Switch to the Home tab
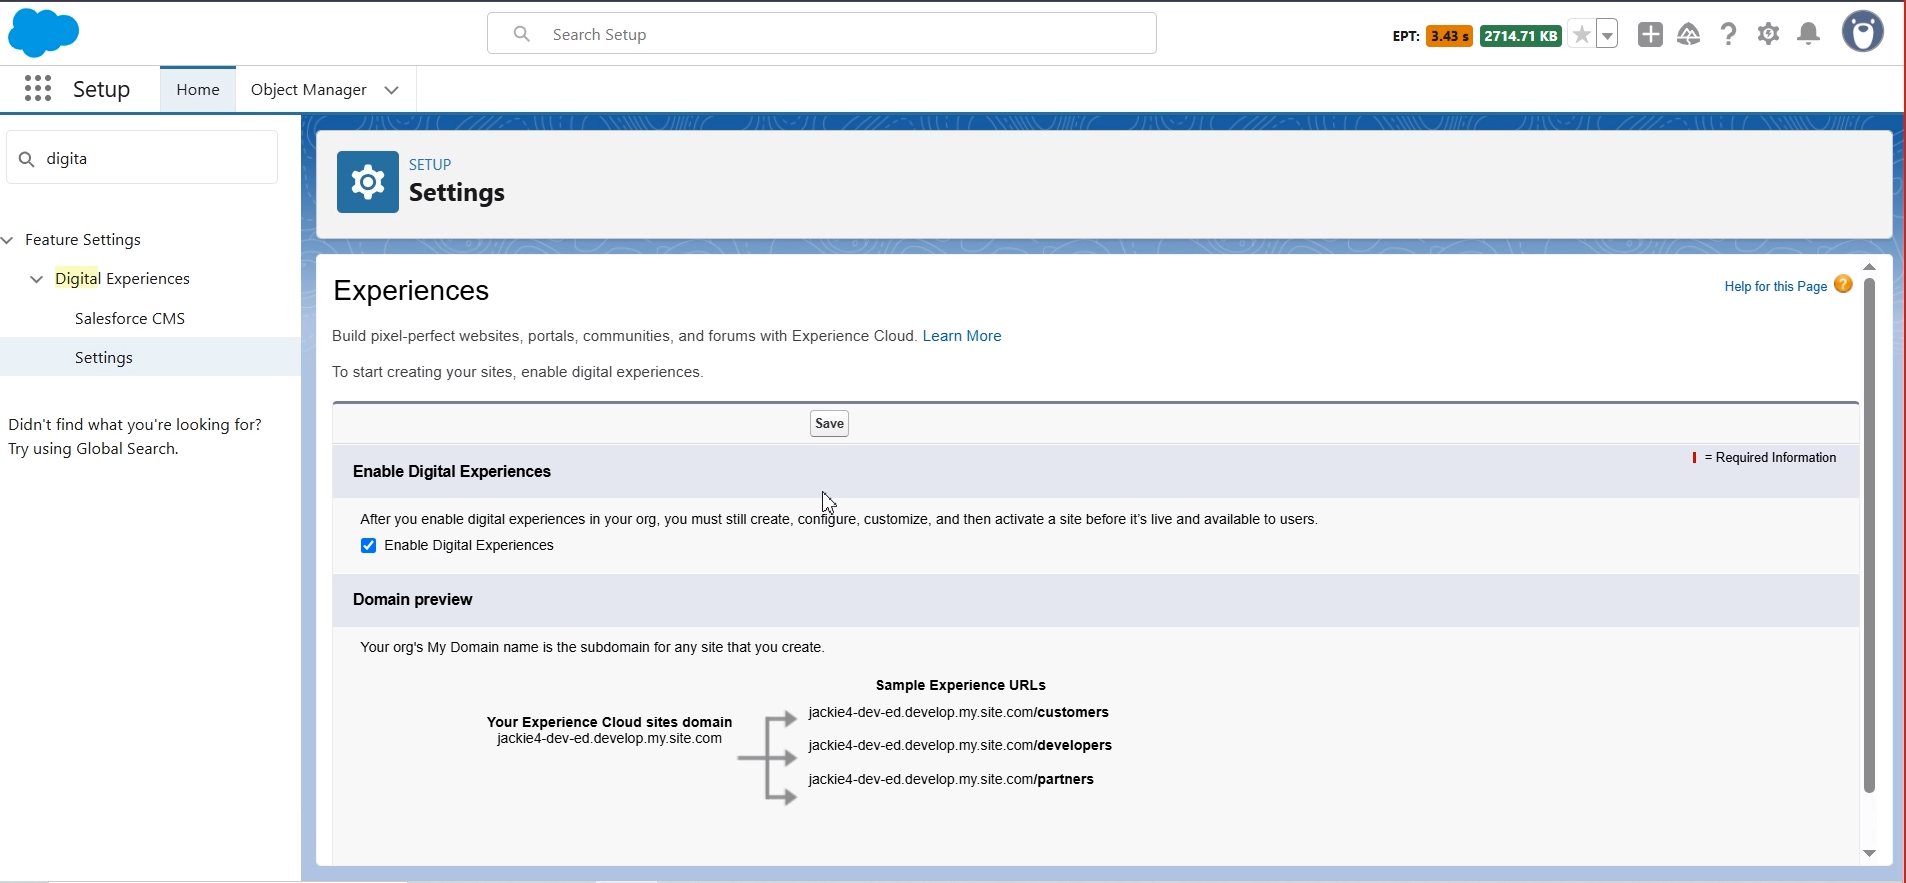Viewport: 1906px width, 883px height. coord(198,90)
